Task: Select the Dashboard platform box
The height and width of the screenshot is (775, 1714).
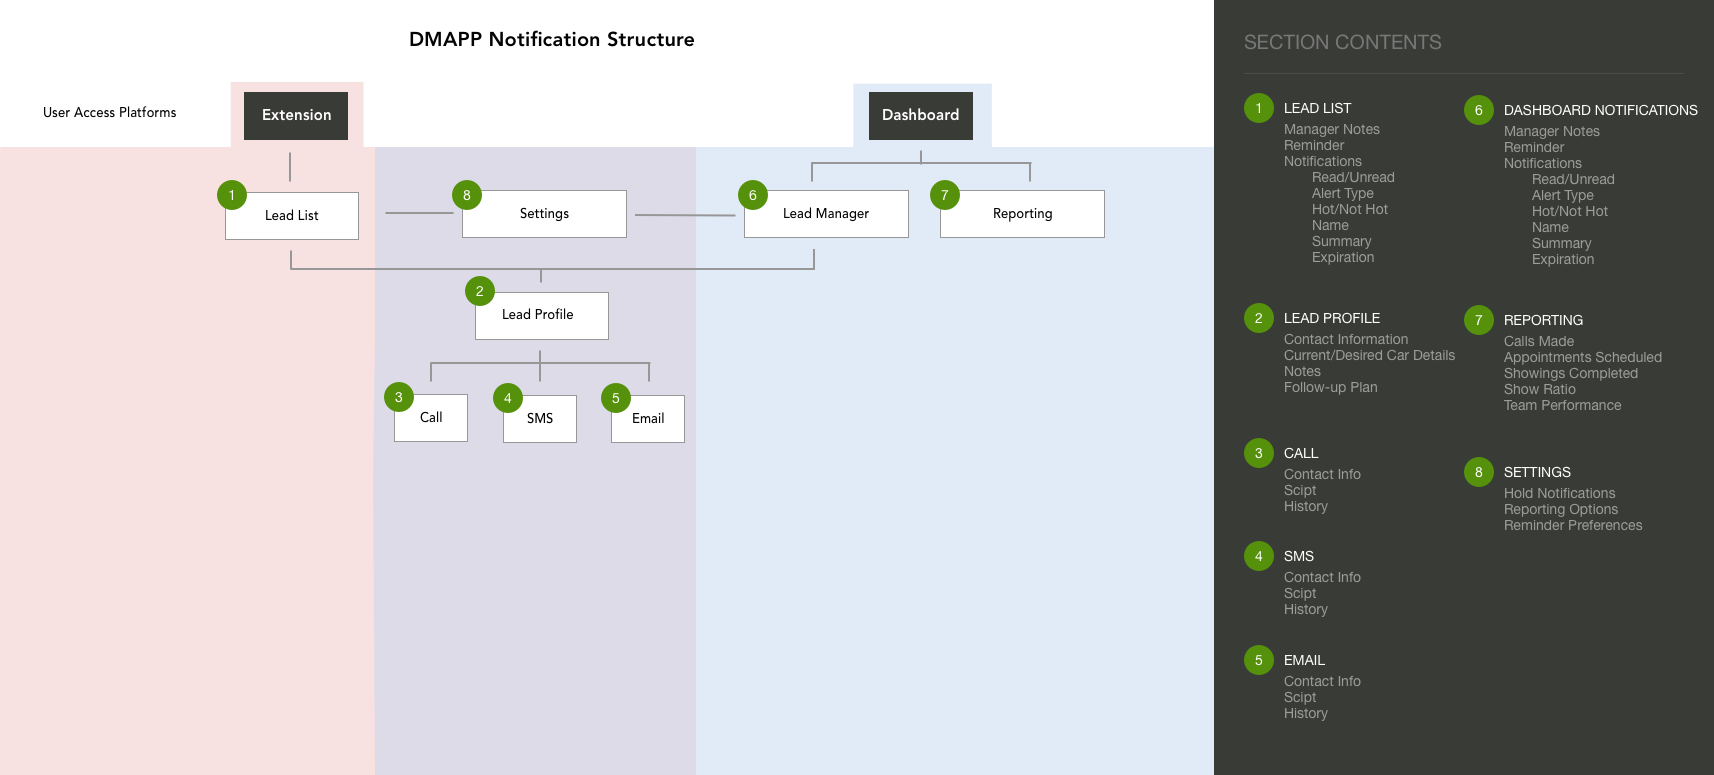Action: tap(921, 115)
